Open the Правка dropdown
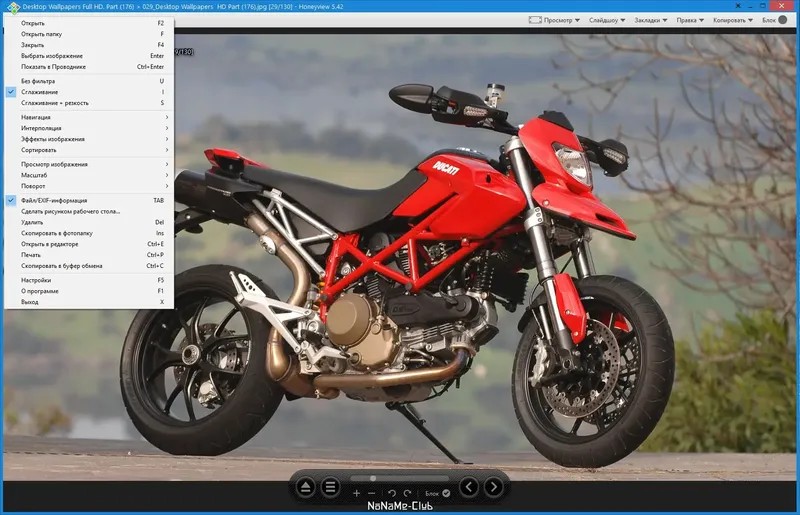Image resolution: width=800 pixels, height=515 pixels. coord(690,20)
